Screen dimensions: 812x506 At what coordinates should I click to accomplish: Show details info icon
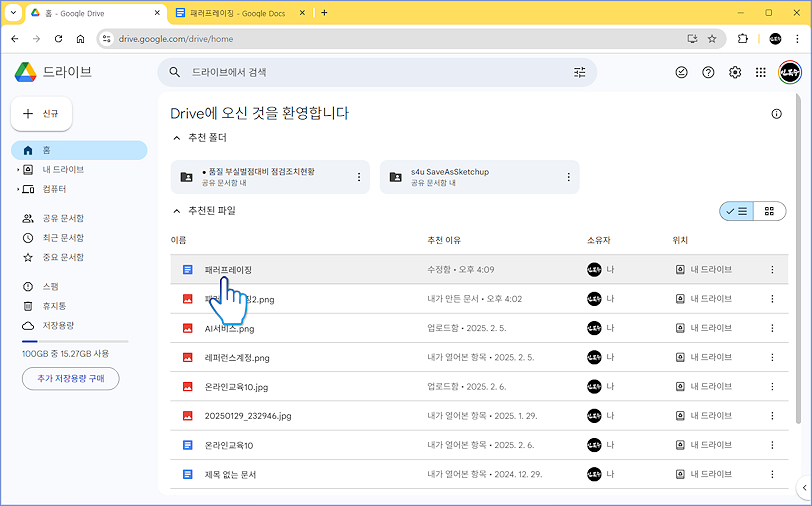pos(776,114)
